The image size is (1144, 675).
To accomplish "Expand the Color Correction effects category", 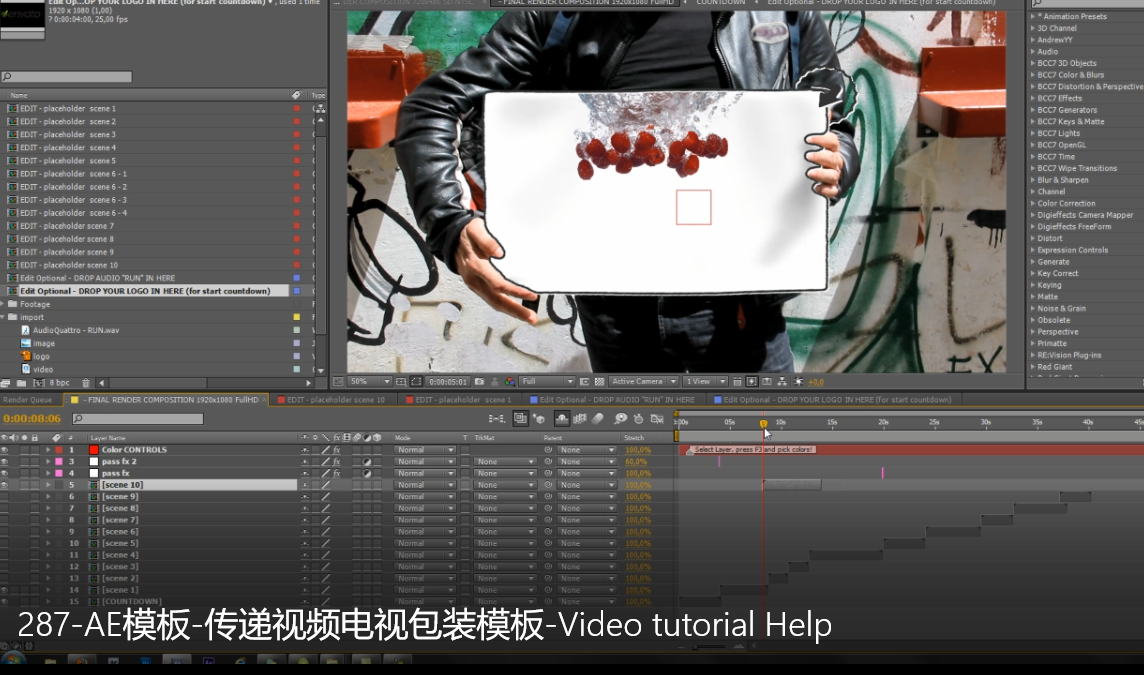I will [x=1032, y=204].
